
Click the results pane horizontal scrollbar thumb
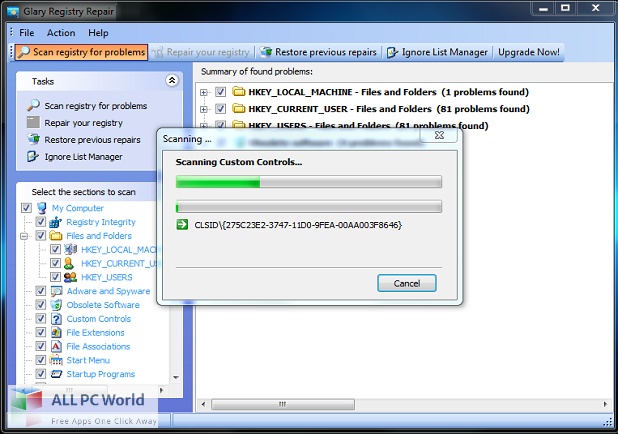283,404
